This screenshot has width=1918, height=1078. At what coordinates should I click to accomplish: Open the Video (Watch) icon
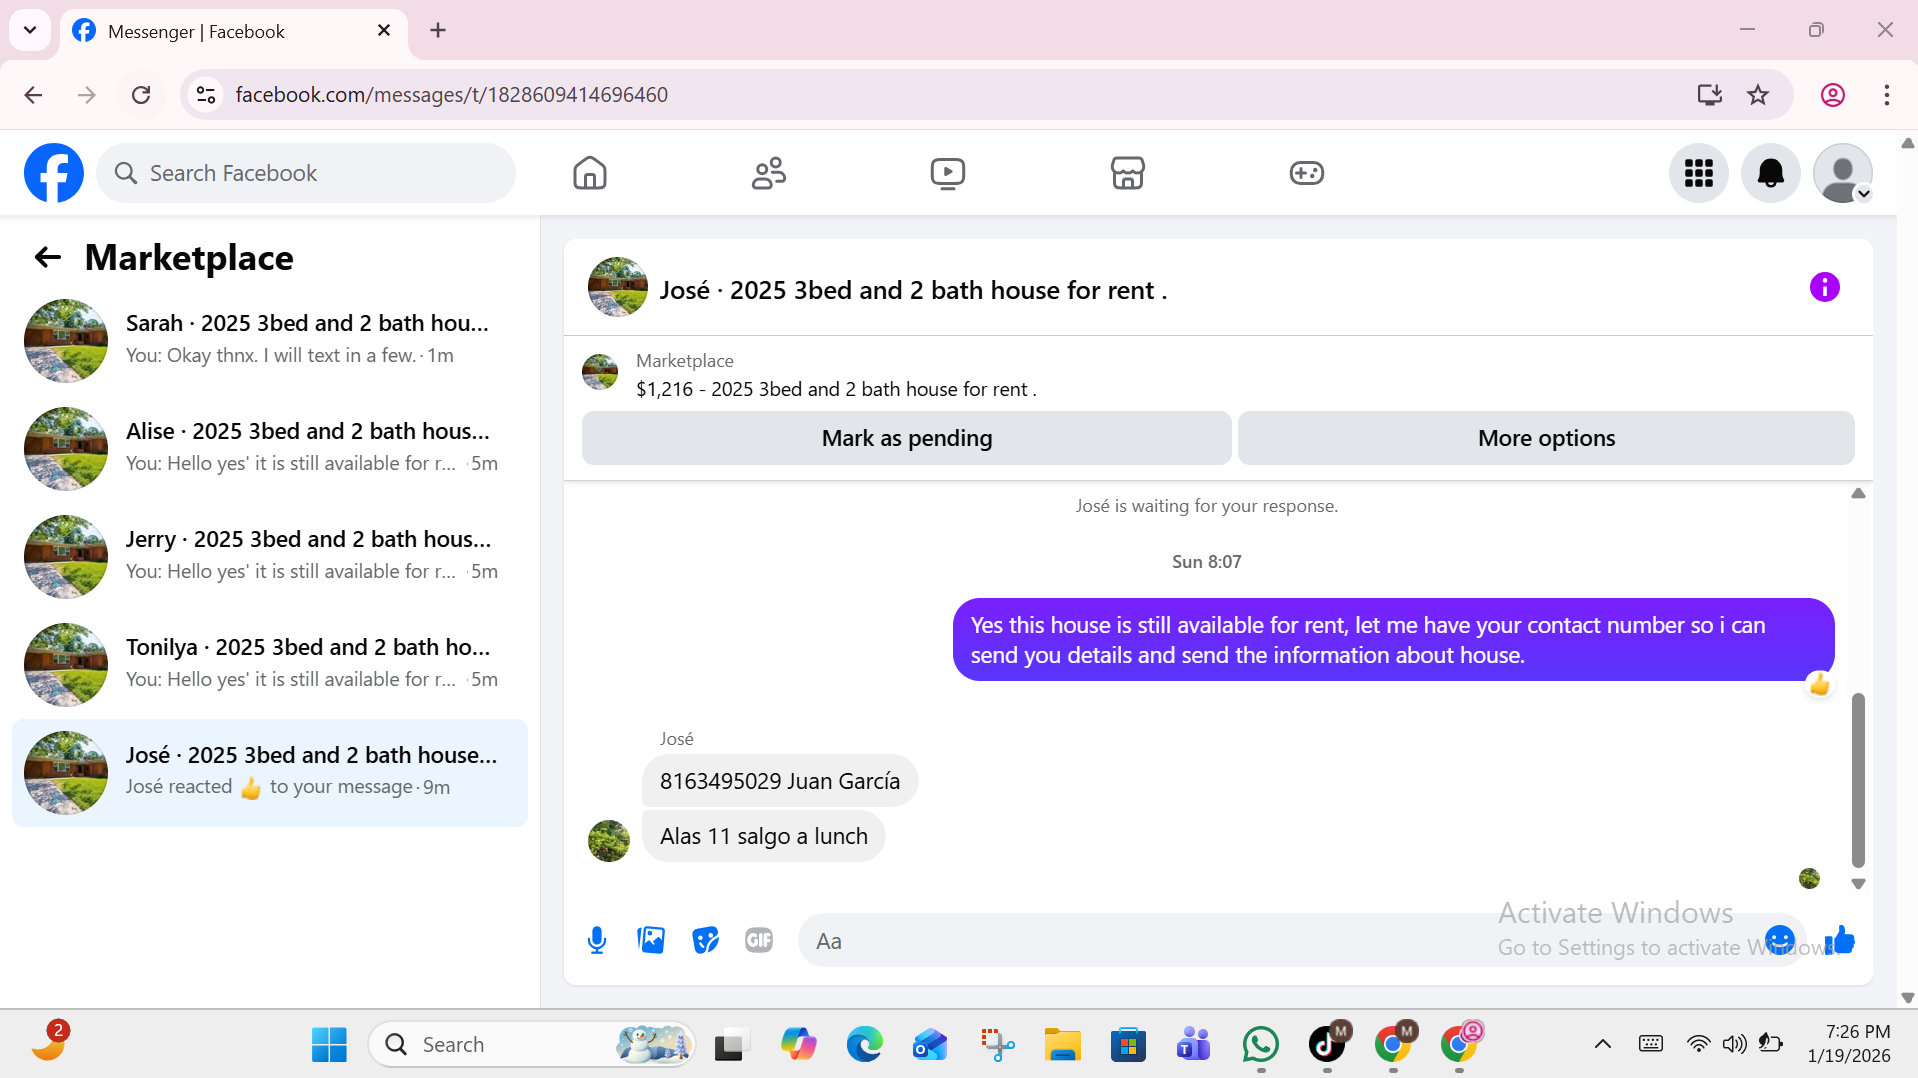[x=948, y=173]
